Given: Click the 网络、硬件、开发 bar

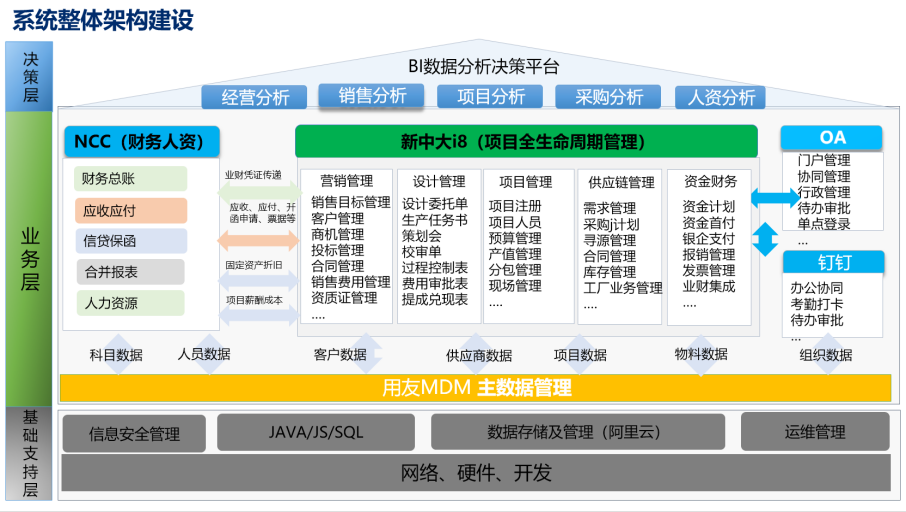Looking at the screenshot, I should coord(476,473).
